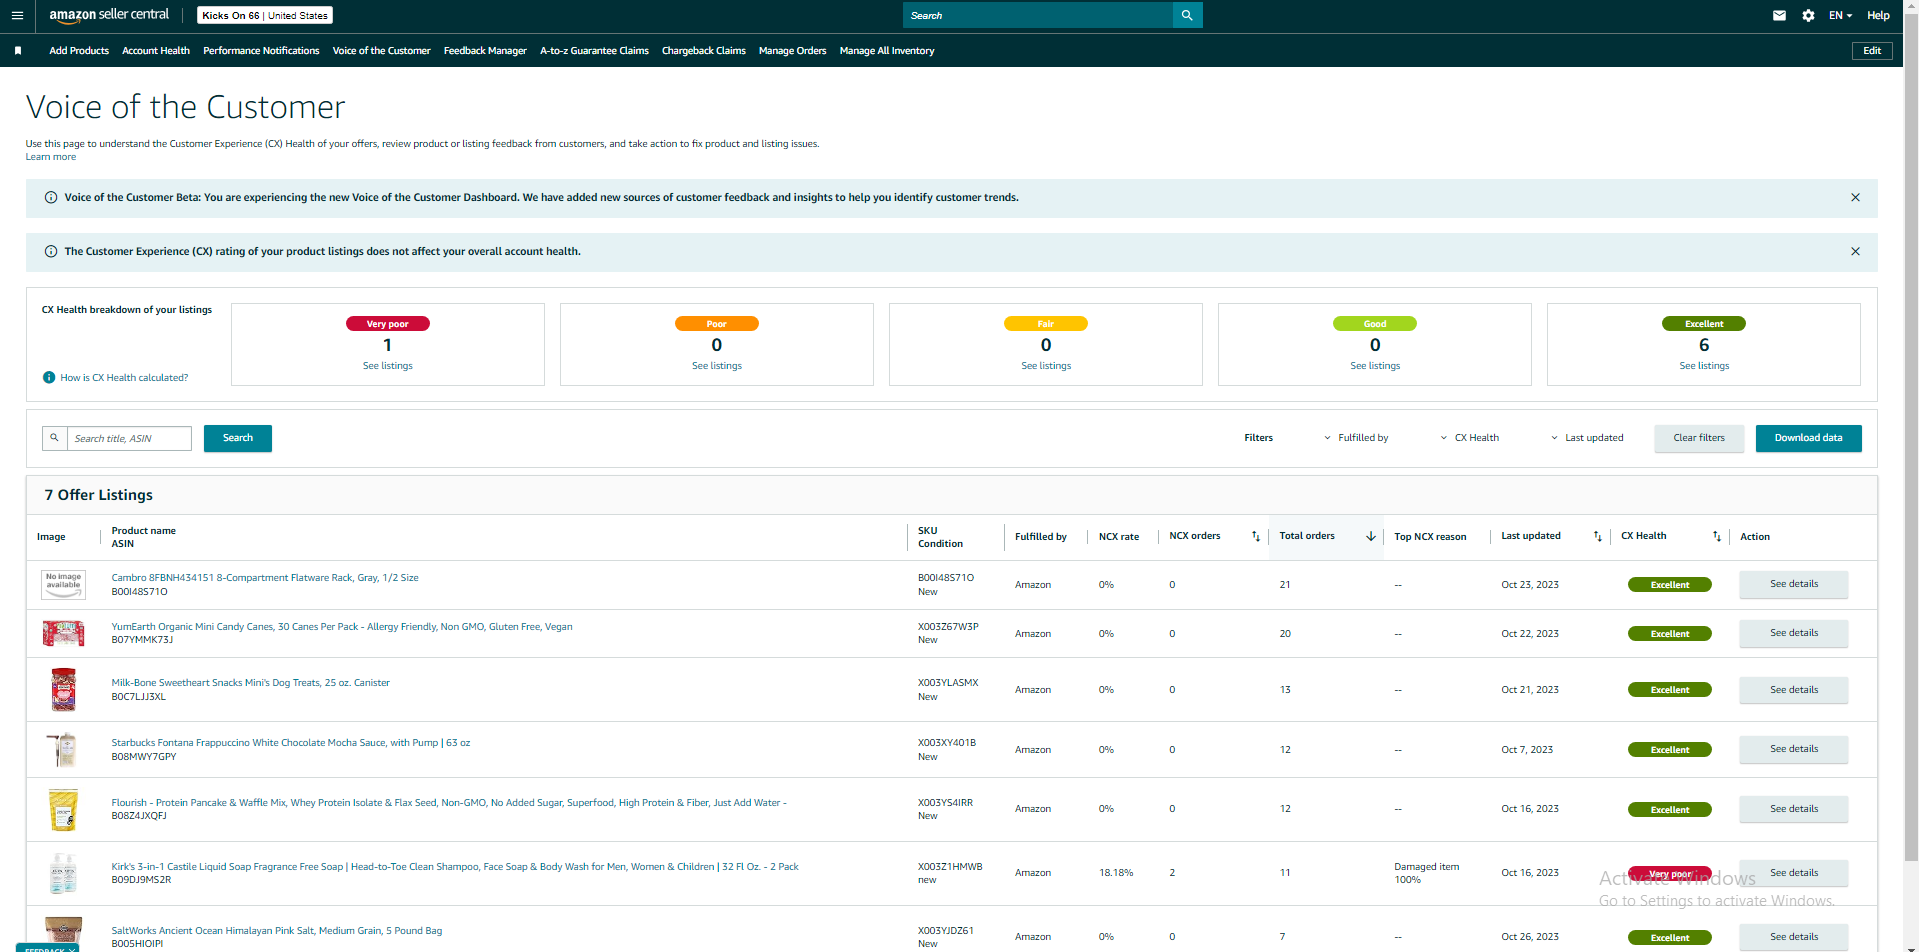1919x952 pixels.
Task: Open Starbucks Fontana sauce product thumbnail
Action: (x=63, y=750)
